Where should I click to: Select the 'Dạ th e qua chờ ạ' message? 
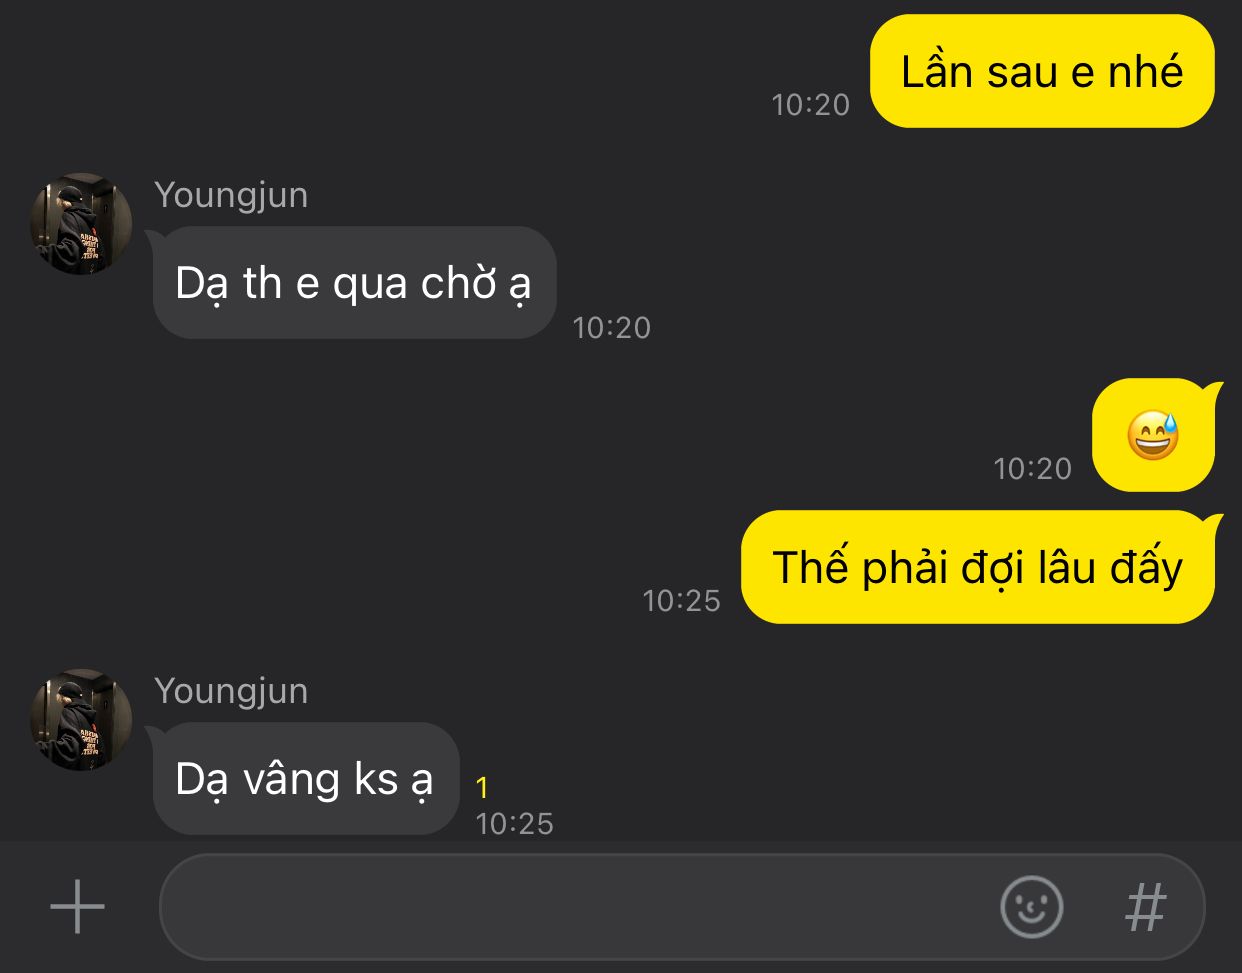pos(353,283)
